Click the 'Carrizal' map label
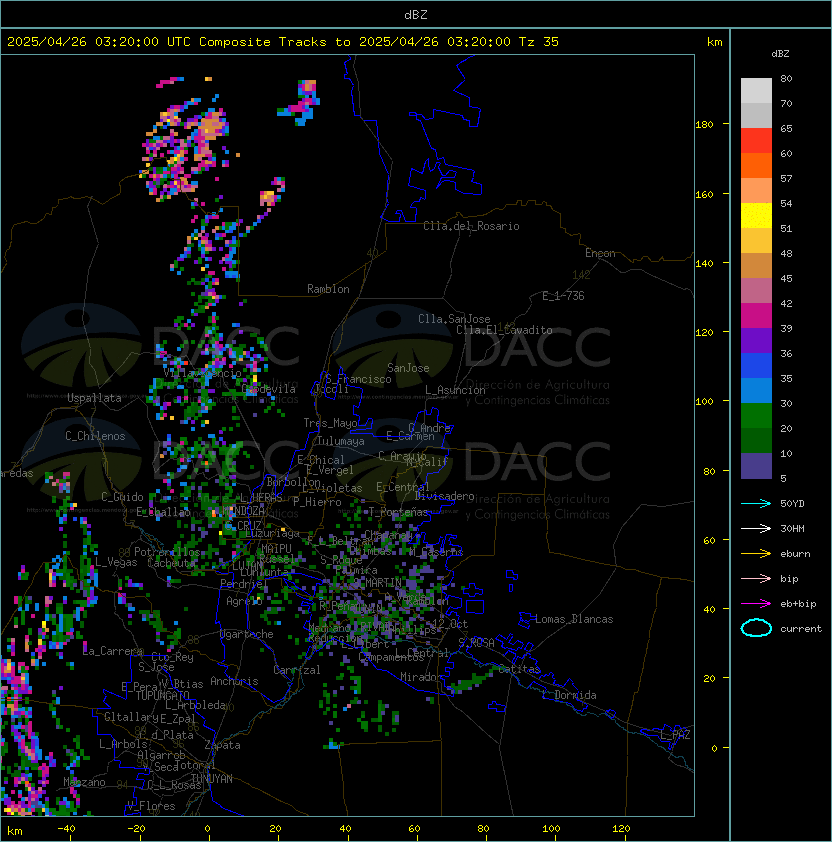This screenshot has width=832, height=842. pyautogui.click(x=296, y=670)
